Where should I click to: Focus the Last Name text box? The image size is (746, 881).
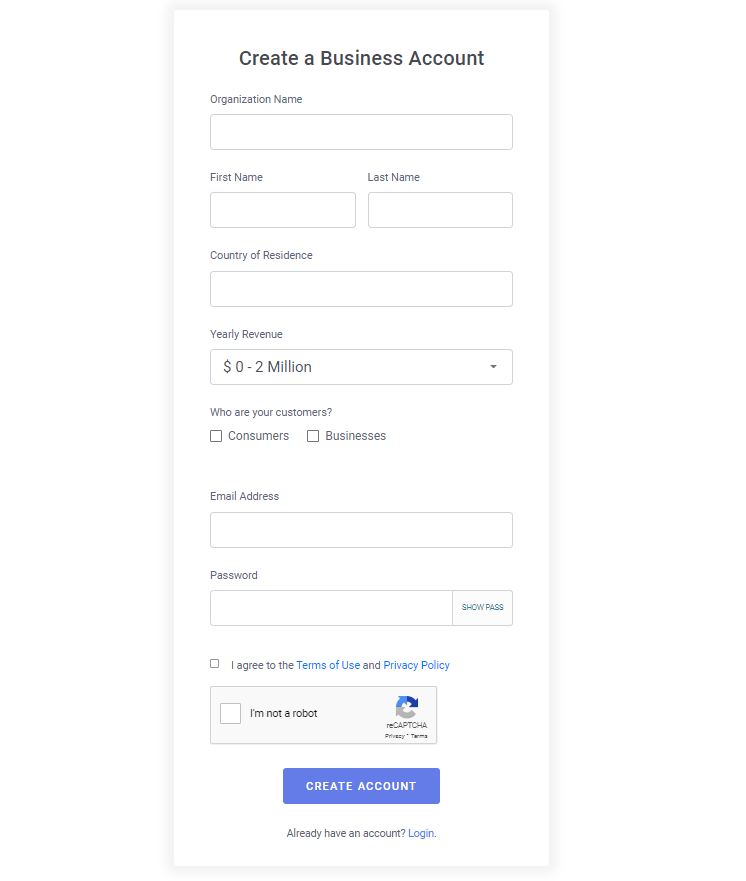(x=440, y=210)
